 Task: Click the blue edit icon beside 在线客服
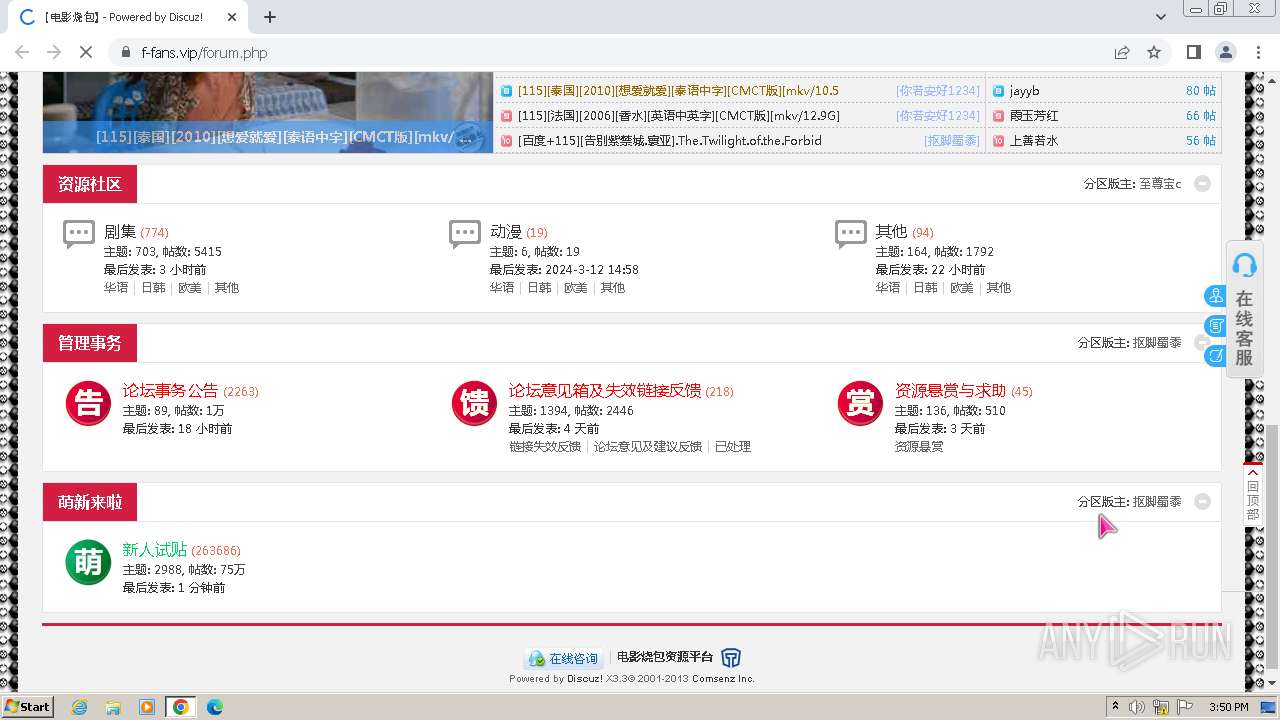(1215, 355)
